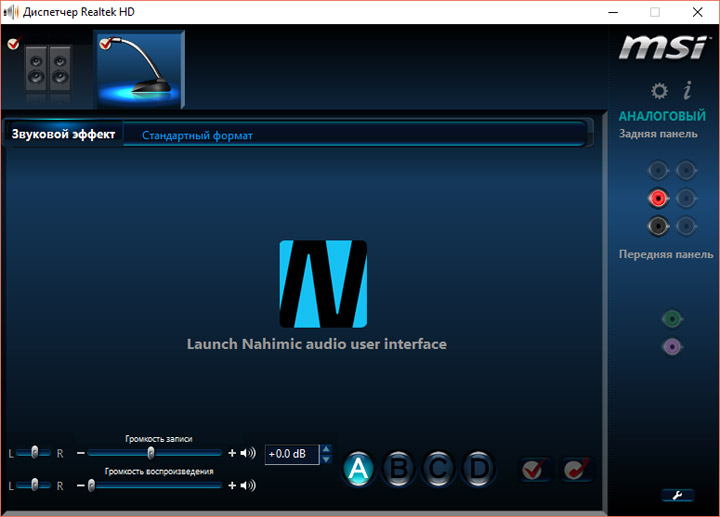Screen dimensions: 720x517
Task: Open connector settings wrench button
Action: click(x=678, y=495)
